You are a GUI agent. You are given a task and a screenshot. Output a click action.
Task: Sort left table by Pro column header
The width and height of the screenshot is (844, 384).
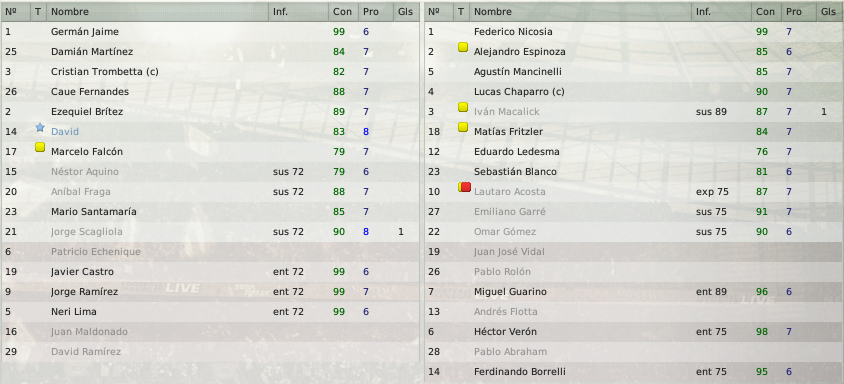coord(376,12)
